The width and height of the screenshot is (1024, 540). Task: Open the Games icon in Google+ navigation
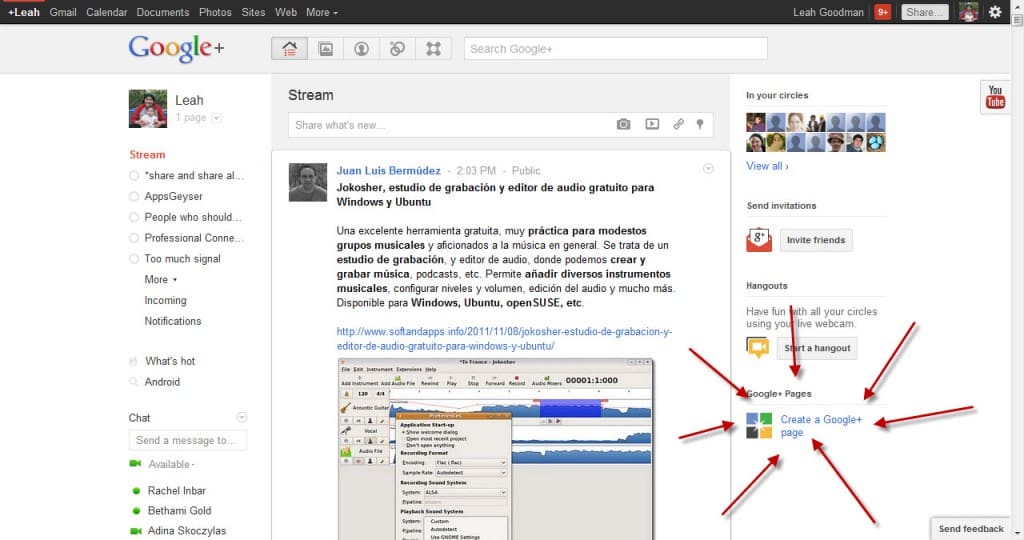pos(433,48)
